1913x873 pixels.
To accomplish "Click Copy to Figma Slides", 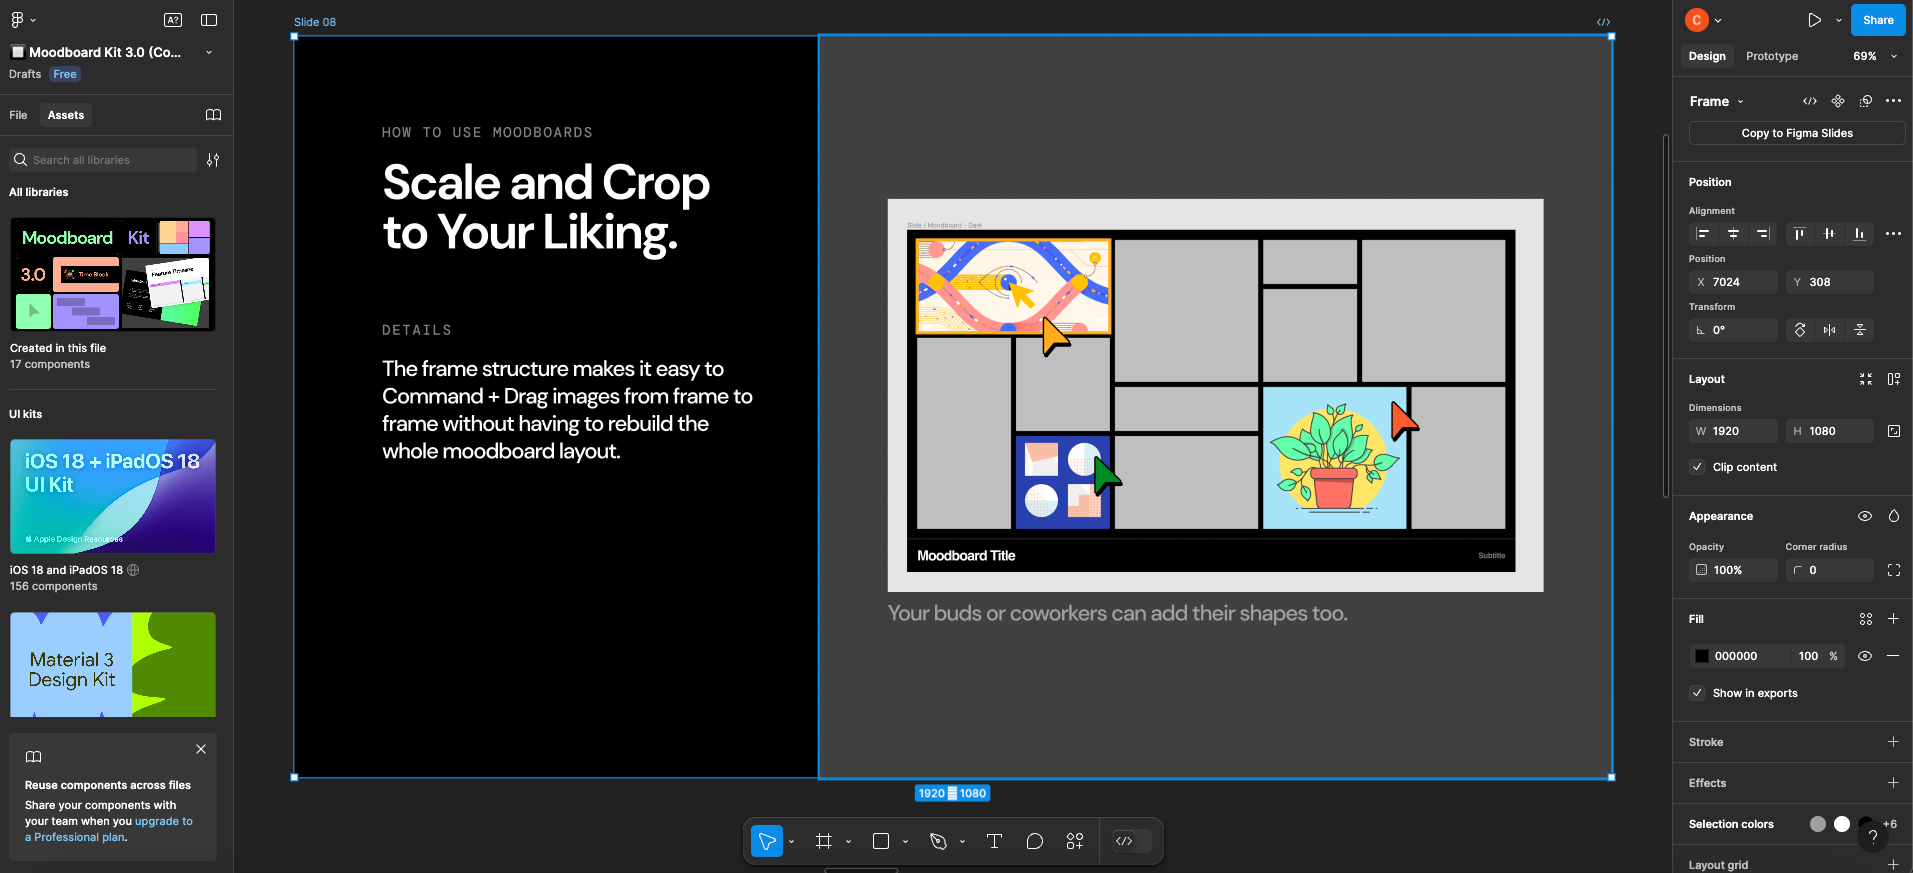I will coord(1797,133).
